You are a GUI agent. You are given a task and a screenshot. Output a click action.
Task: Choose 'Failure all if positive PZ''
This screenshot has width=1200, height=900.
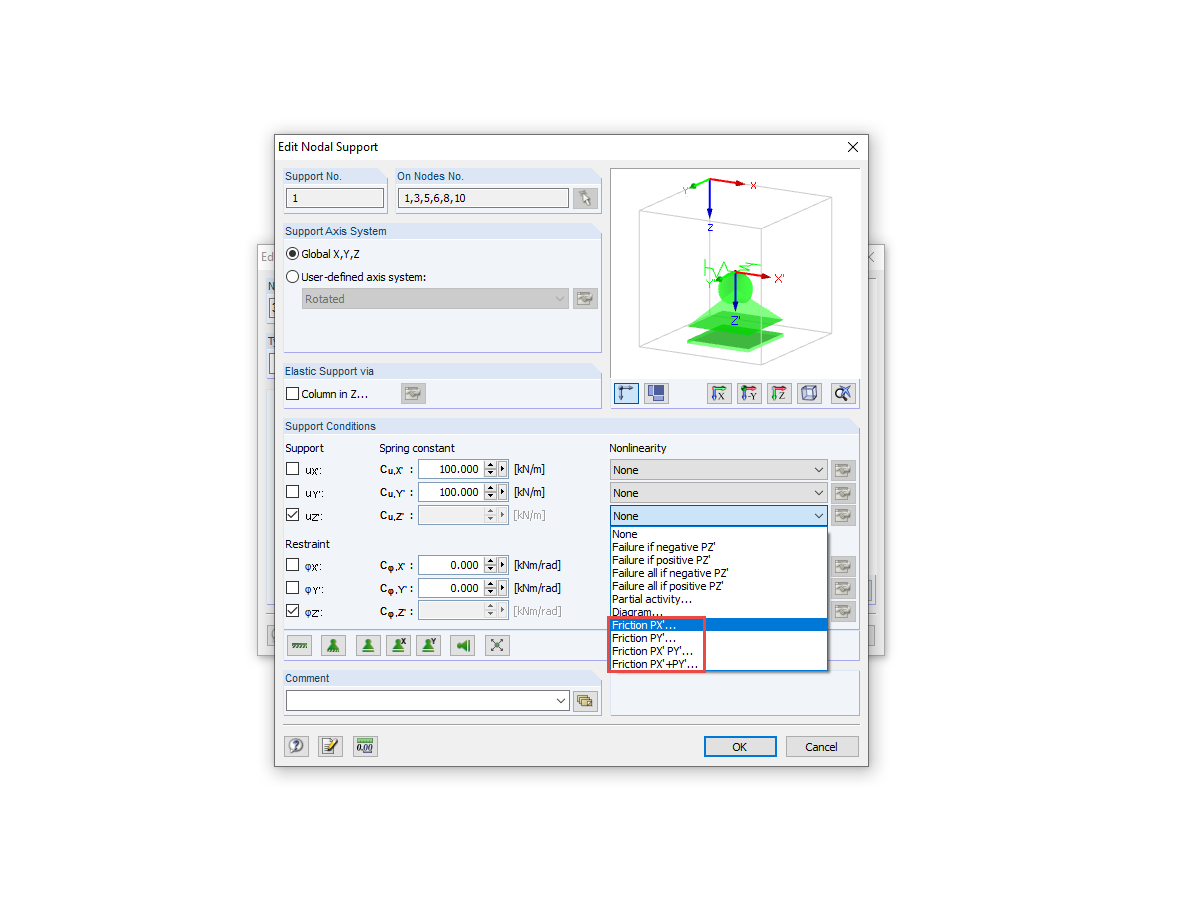[x=719, y=586]
